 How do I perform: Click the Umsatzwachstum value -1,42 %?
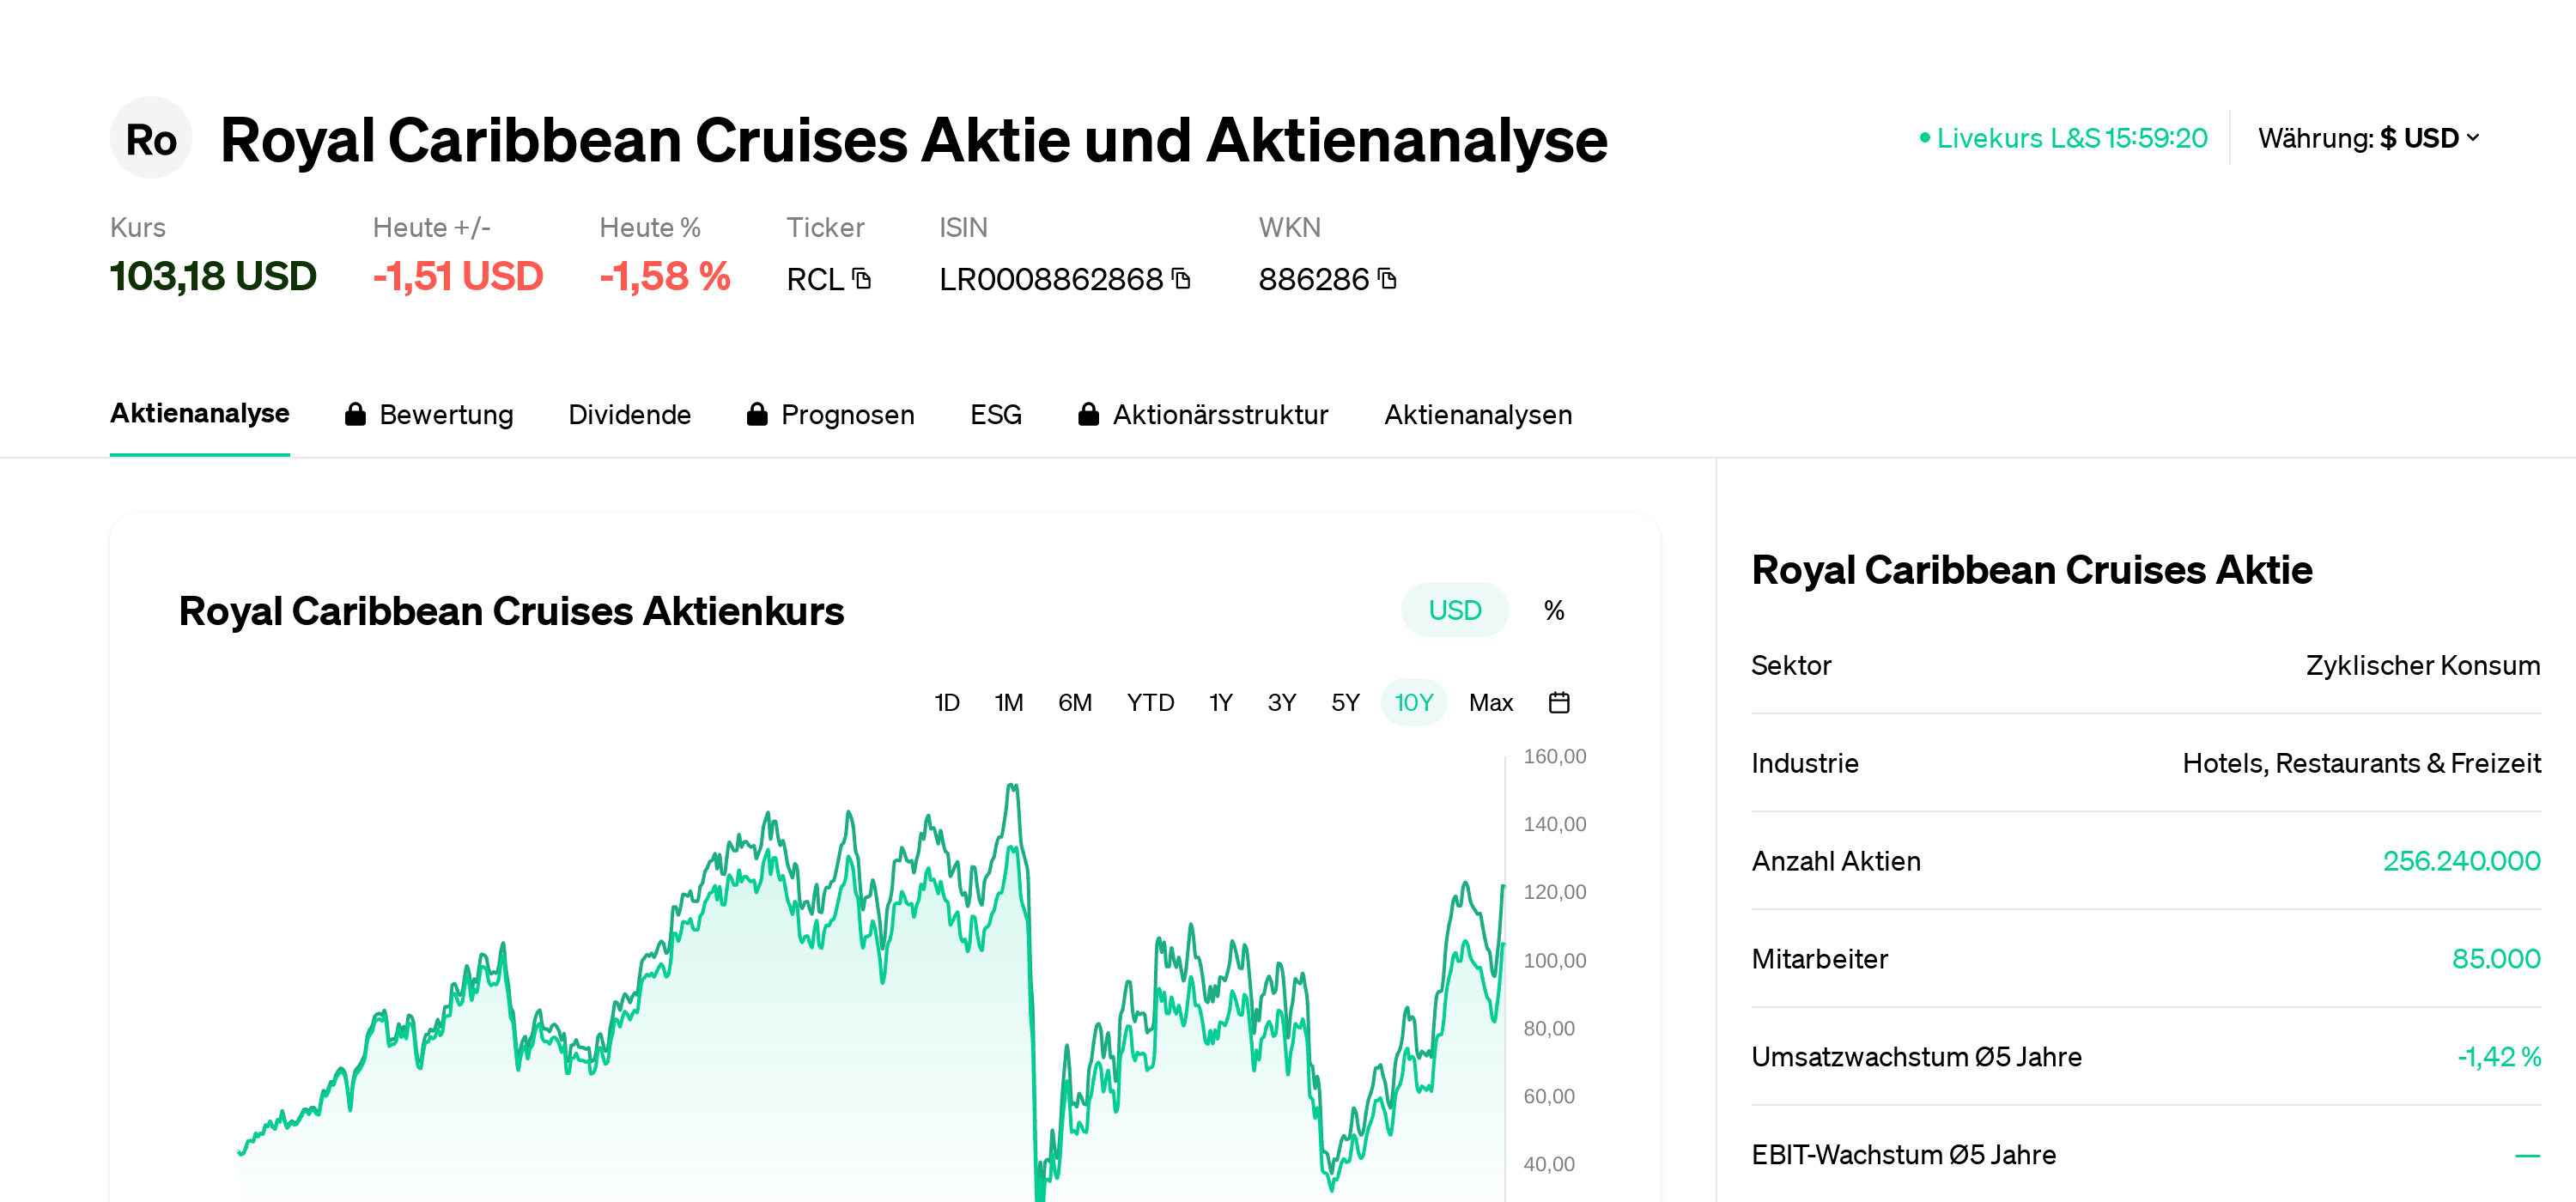pyautogui.click(x=2499, y=1057)
